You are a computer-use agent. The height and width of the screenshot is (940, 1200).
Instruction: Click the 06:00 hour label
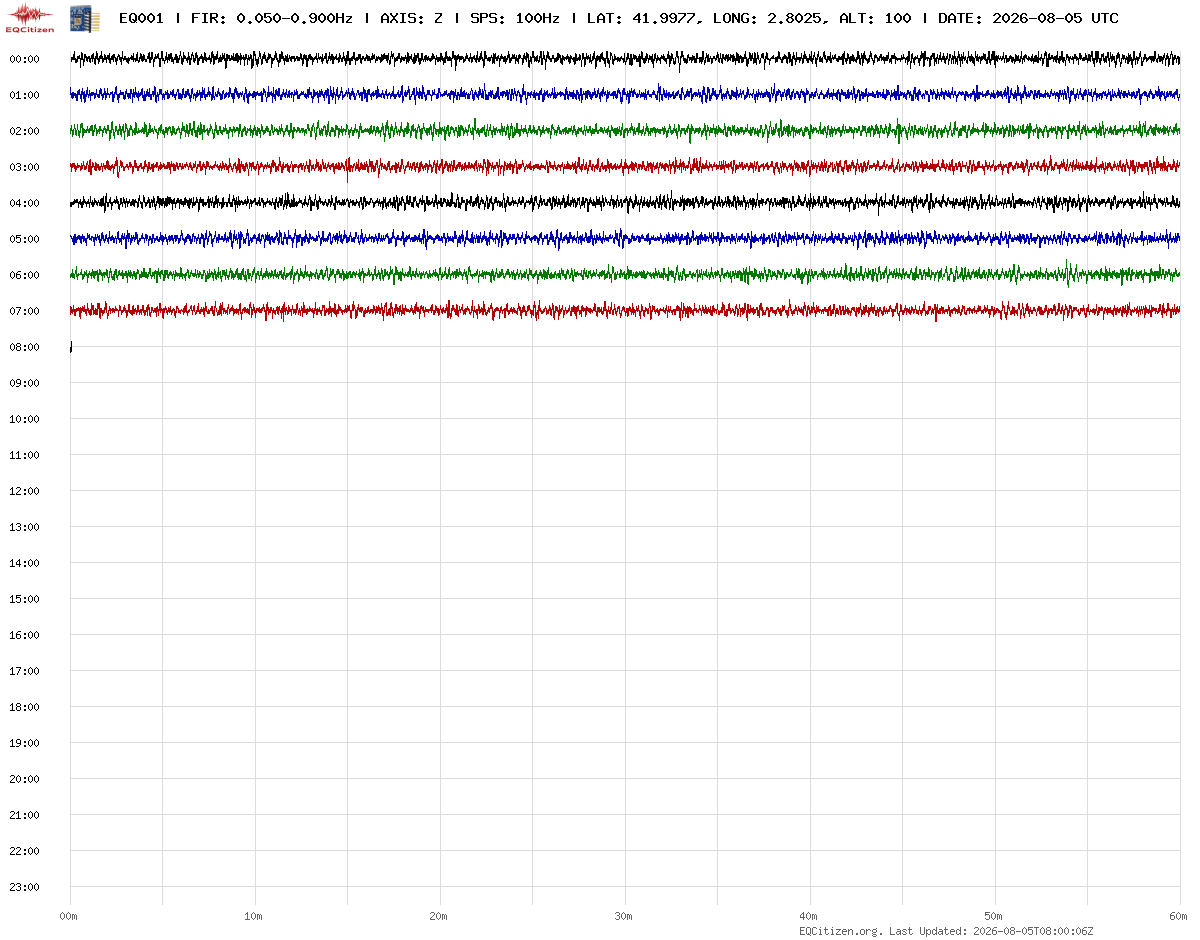24,275
